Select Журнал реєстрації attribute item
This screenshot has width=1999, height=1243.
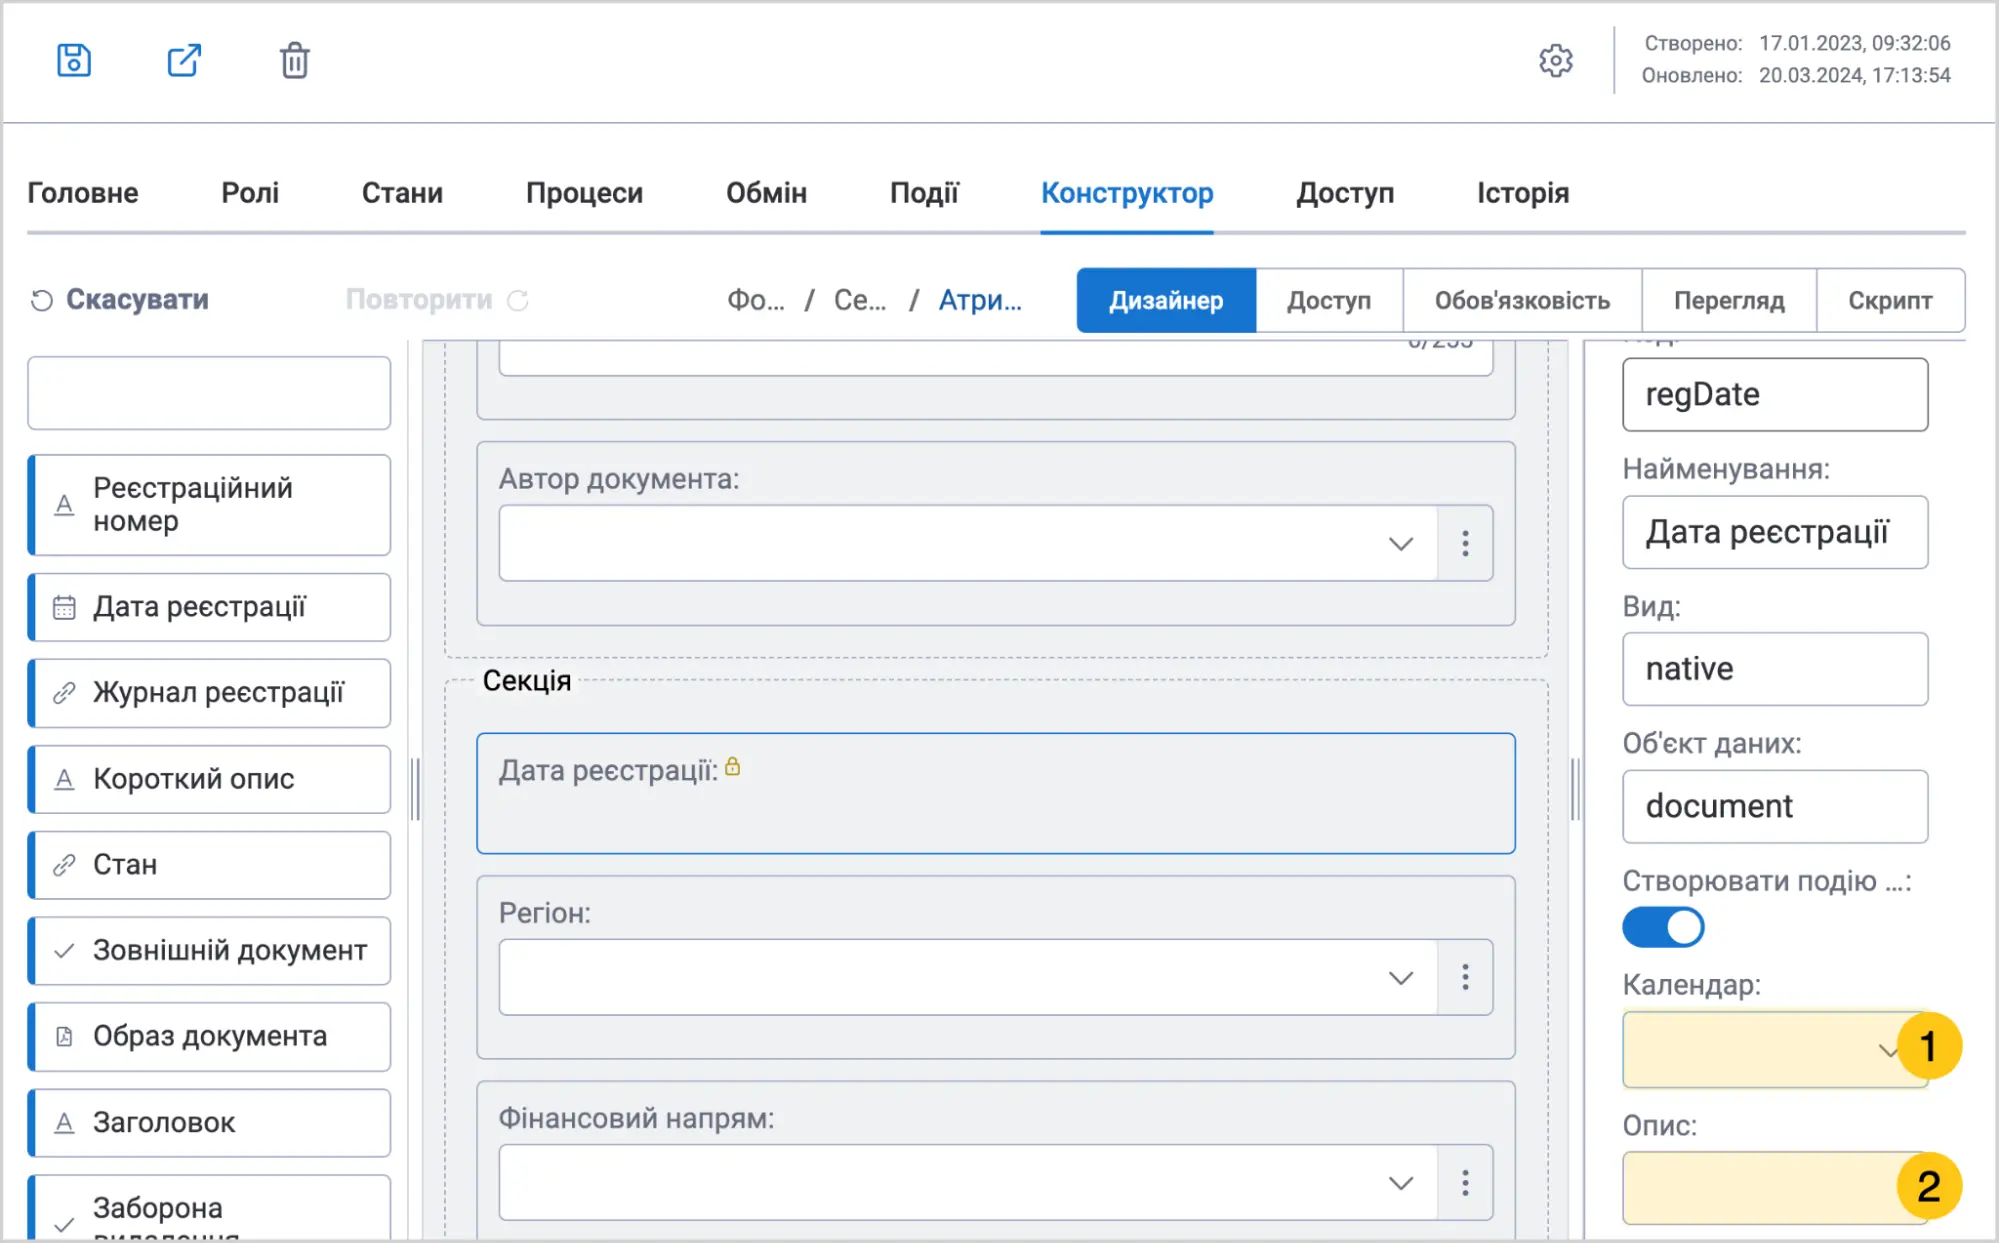coord(209,692)
